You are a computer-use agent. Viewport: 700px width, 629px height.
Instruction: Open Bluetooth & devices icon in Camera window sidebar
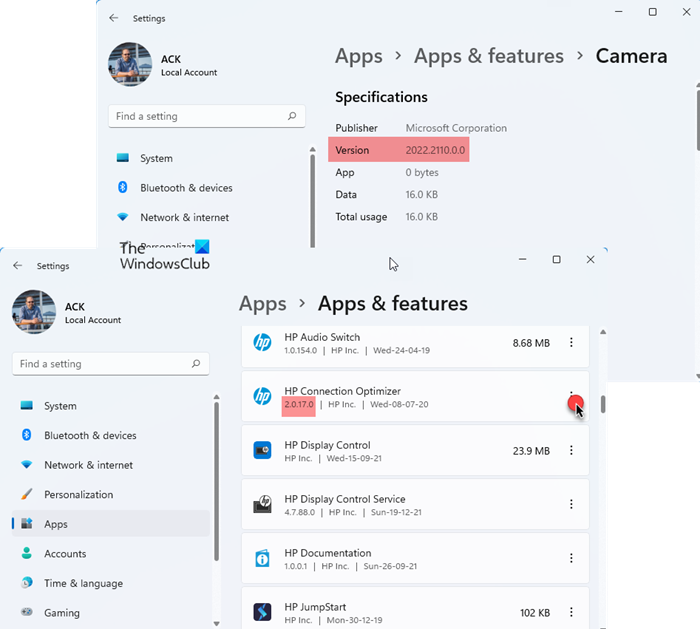pos(123,187)
